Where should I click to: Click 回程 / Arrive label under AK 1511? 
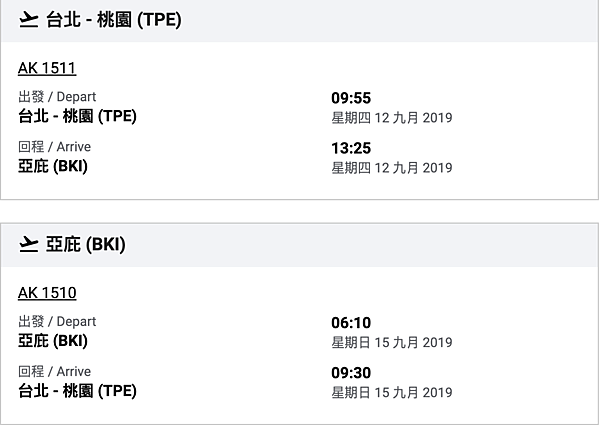pos(54,147)
